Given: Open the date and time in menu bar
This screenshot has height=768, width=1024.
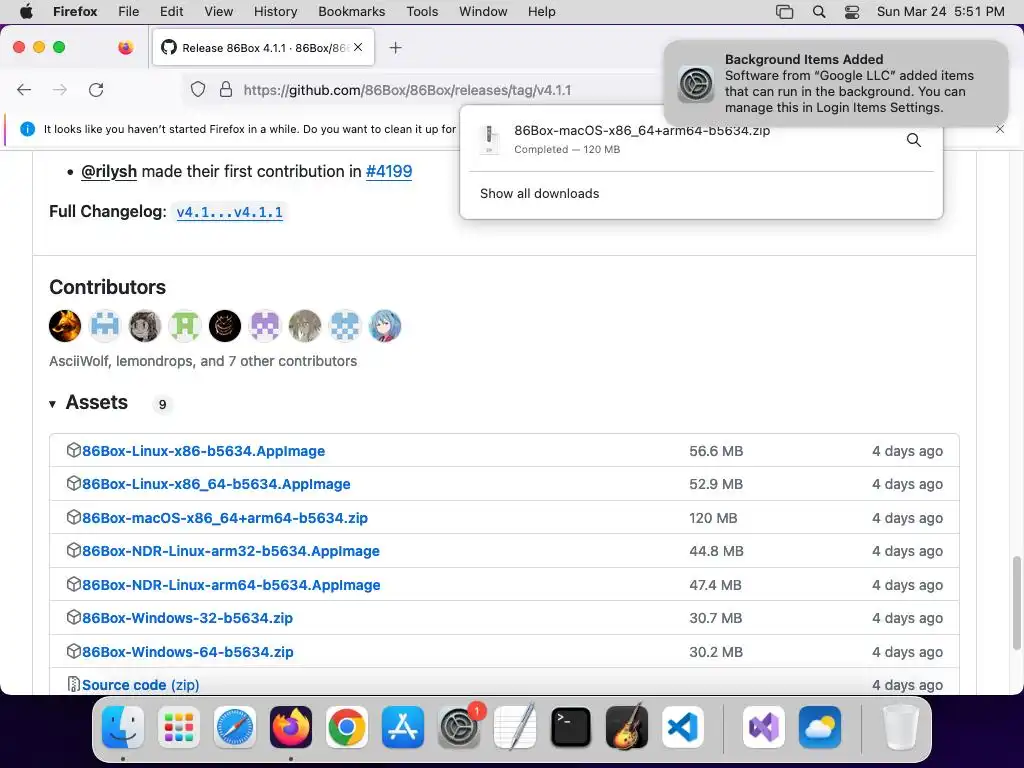Looking at the screenshot, I should [x=940, y=12].
